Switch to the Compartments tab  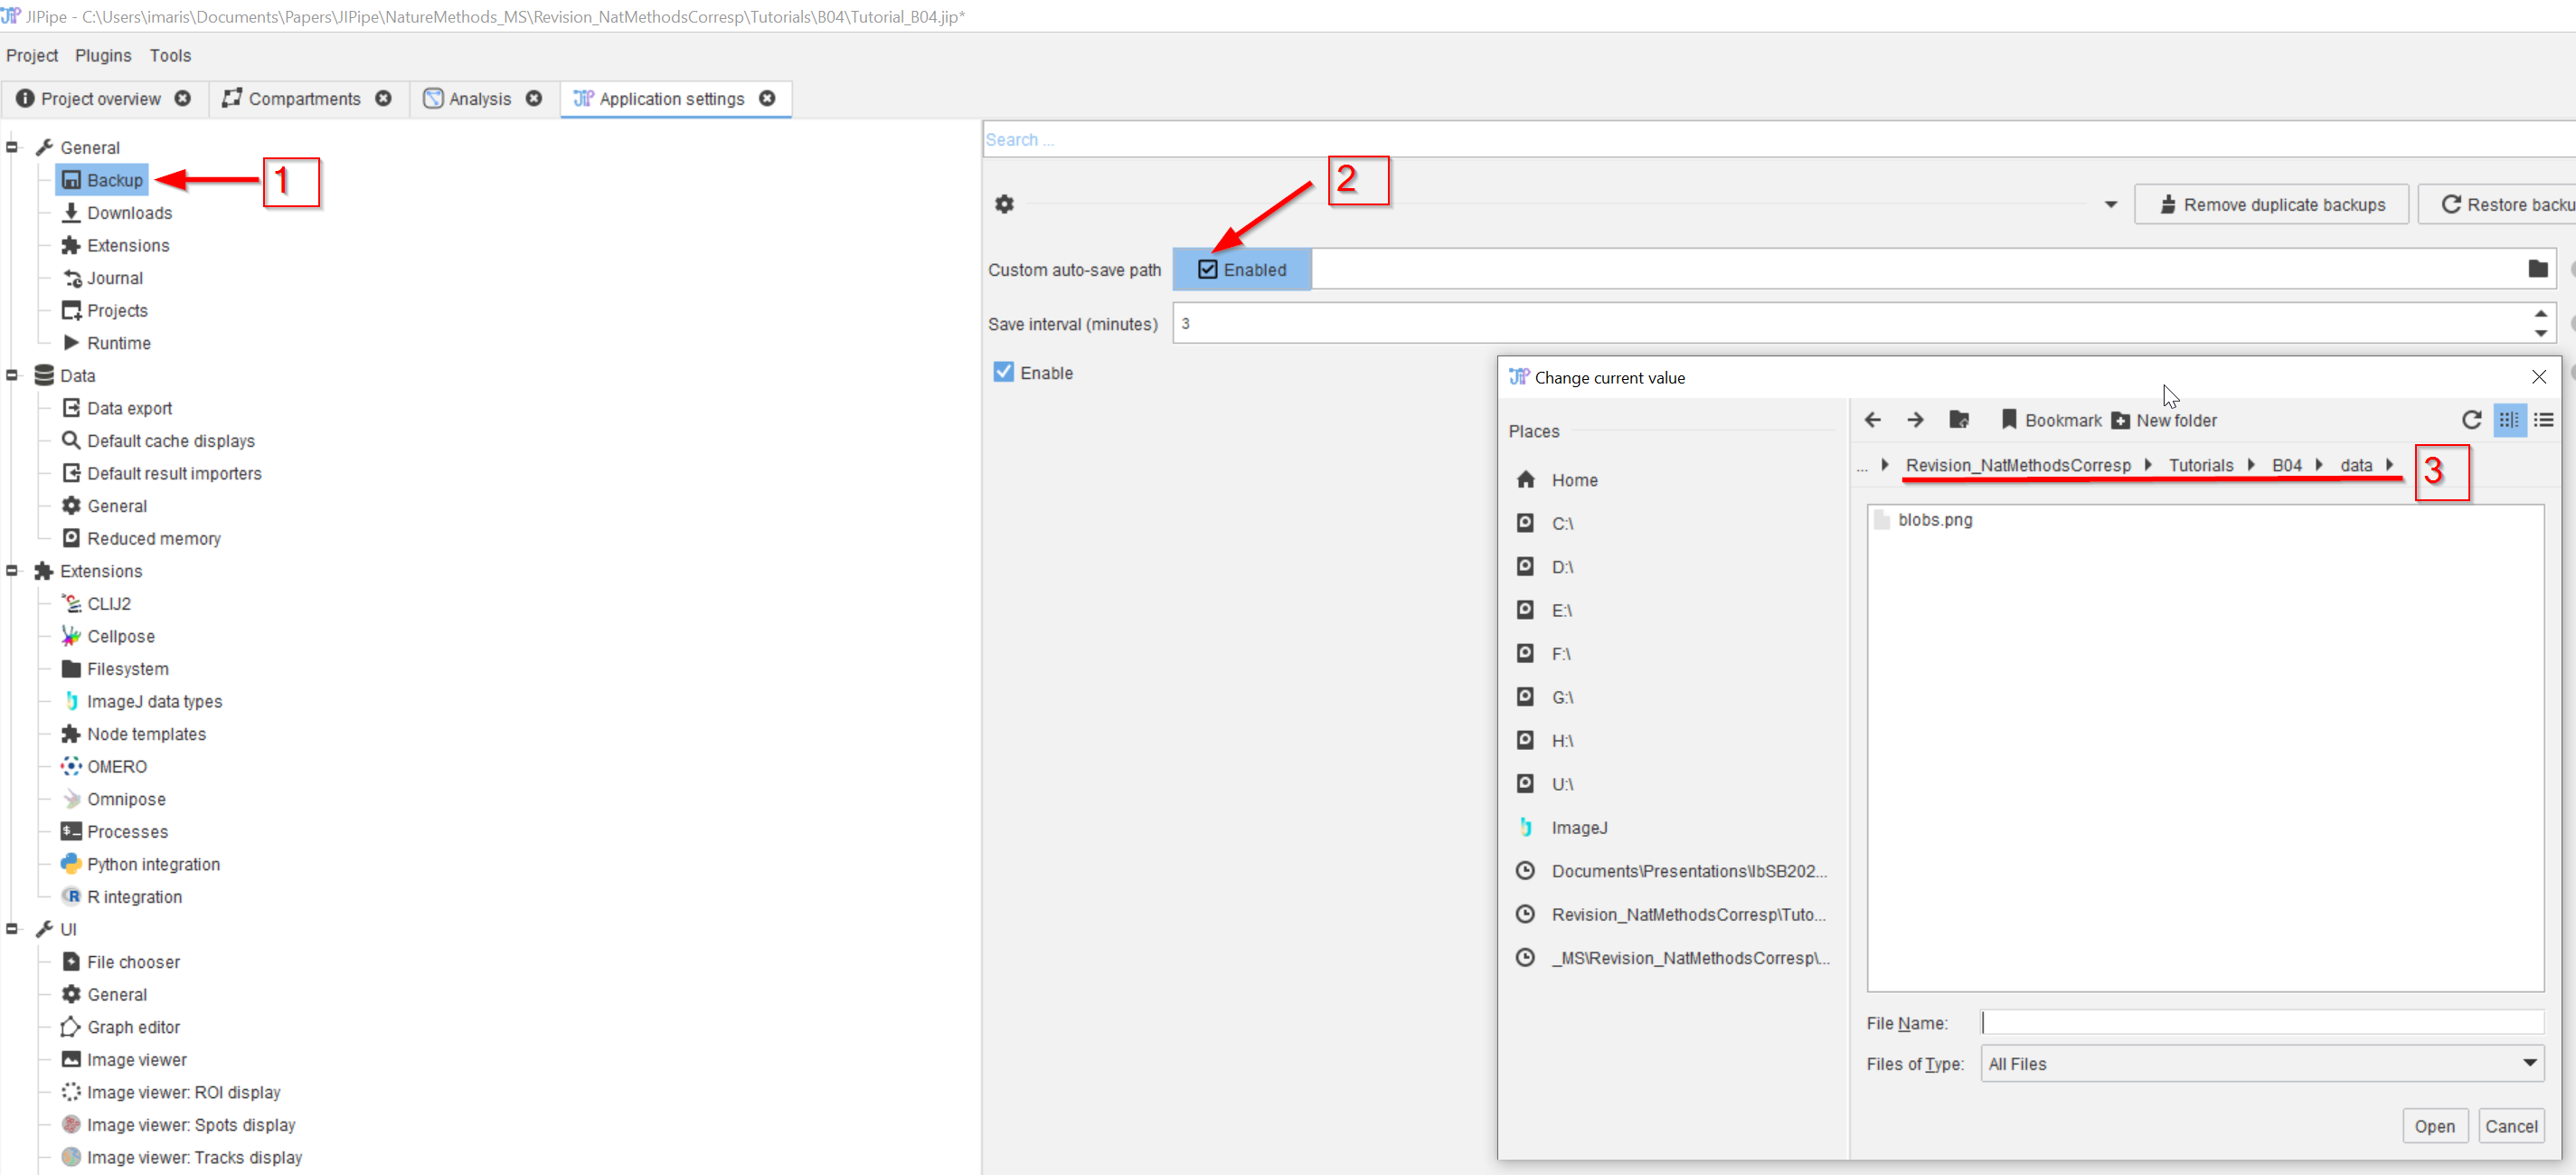304,99
